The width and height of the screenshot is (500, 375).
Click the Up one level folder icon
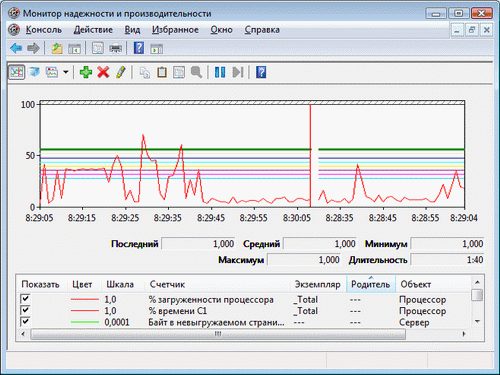[57, 49]
